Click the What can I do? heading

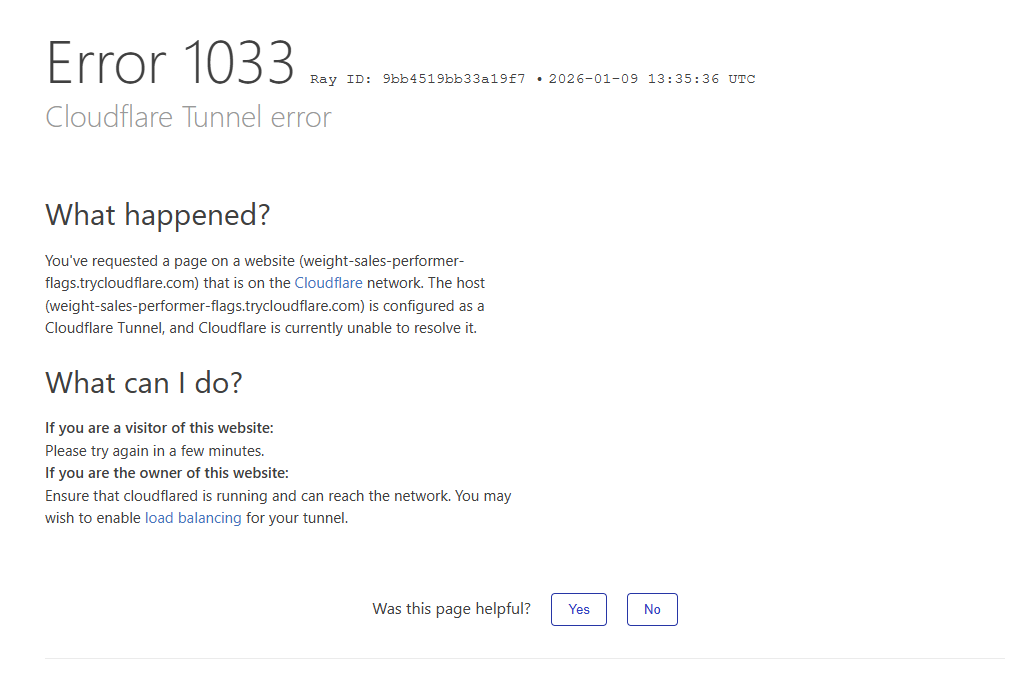pyautogui.click(x=144, y=383)
